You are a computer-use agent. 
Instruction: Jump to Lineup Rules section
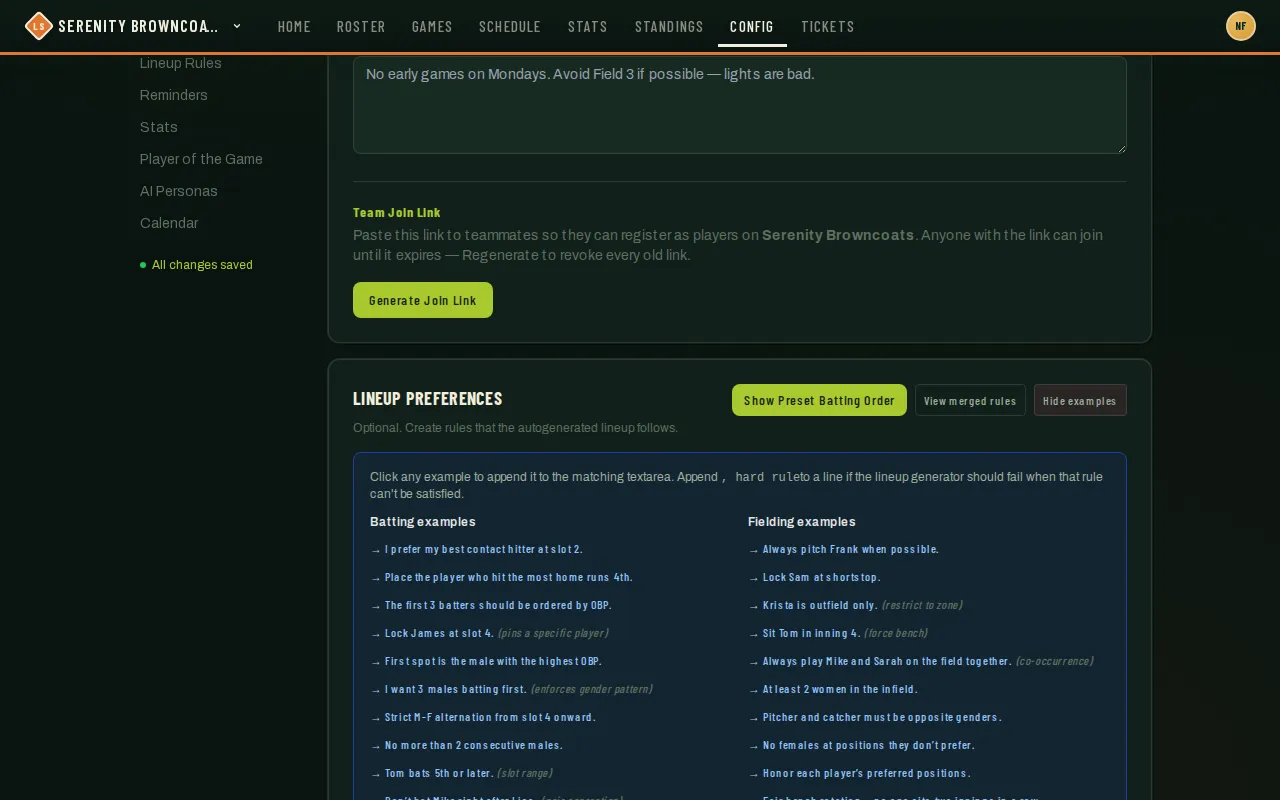click(181, 63)
